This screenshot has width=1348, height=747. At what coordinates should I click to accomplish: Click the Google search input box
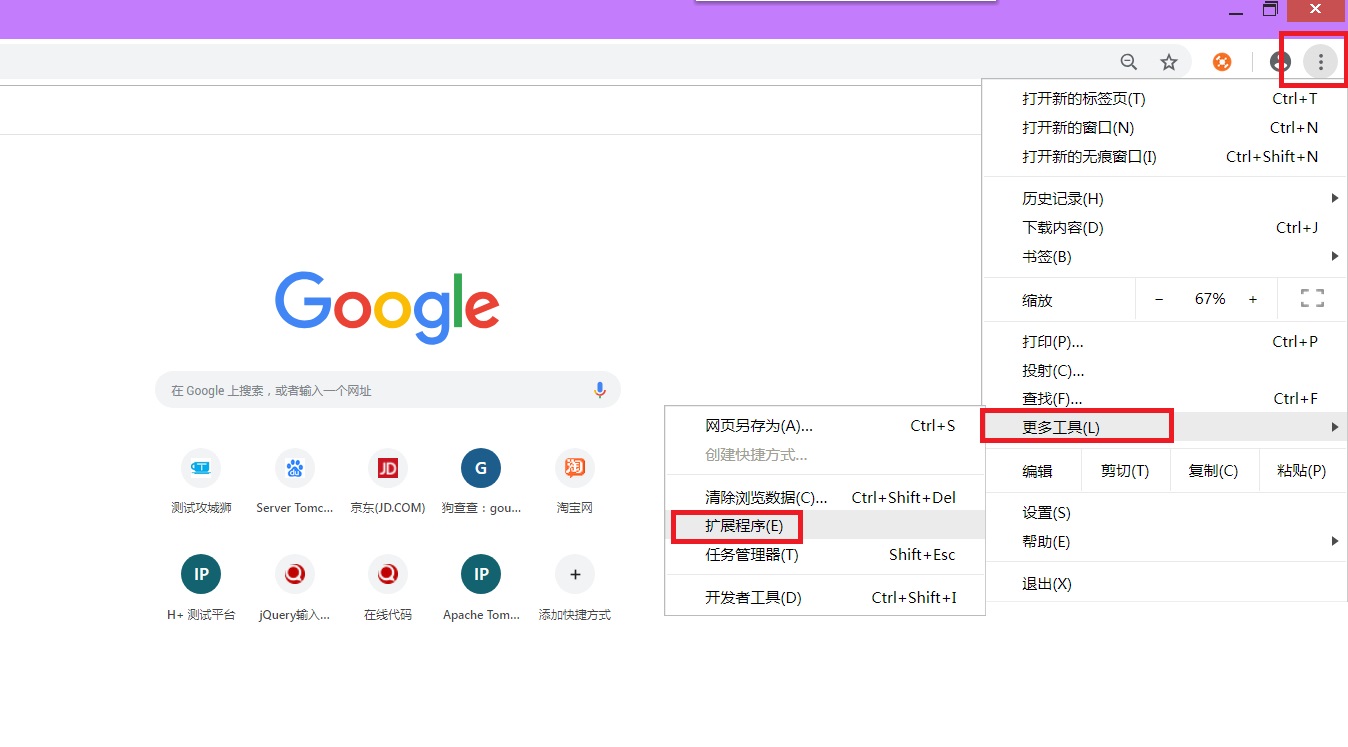(x=388, y=390)
